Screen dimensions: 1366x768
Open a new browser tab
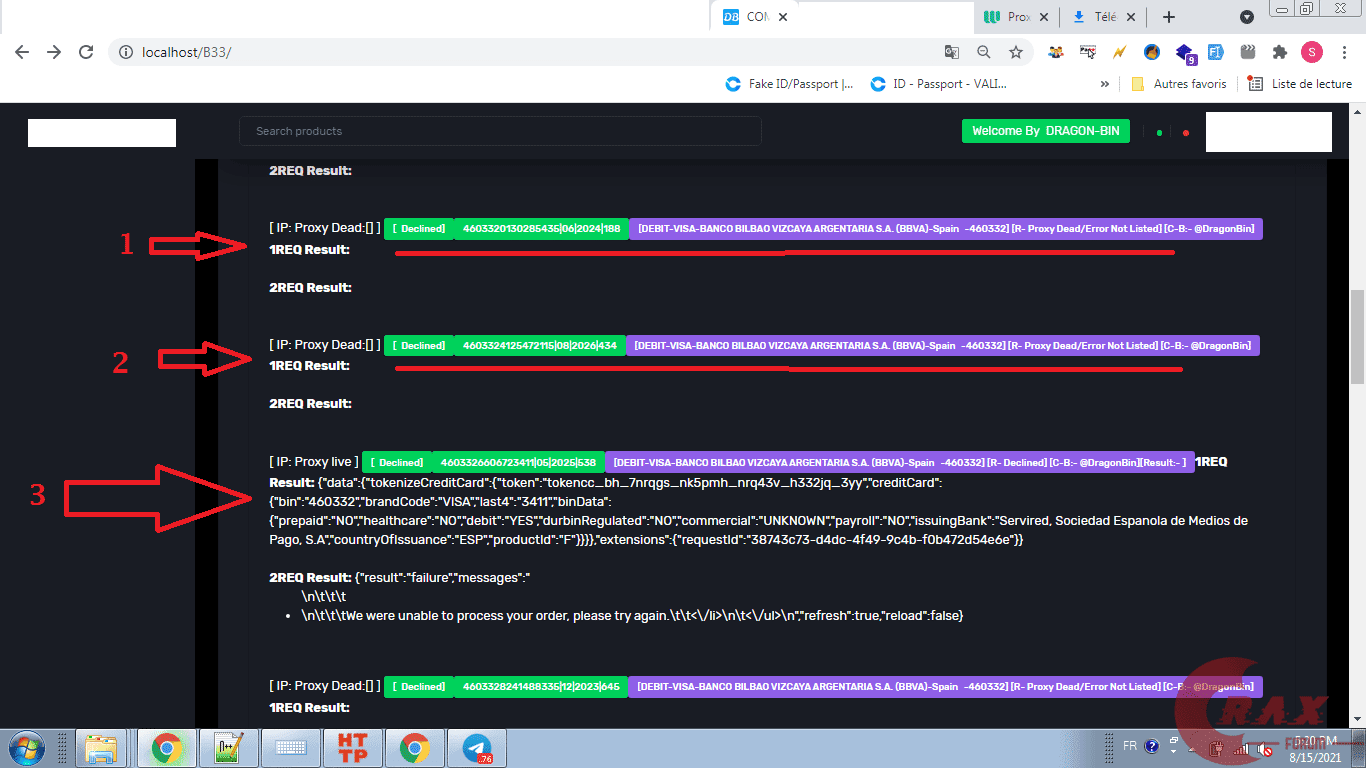[1169, 17]
